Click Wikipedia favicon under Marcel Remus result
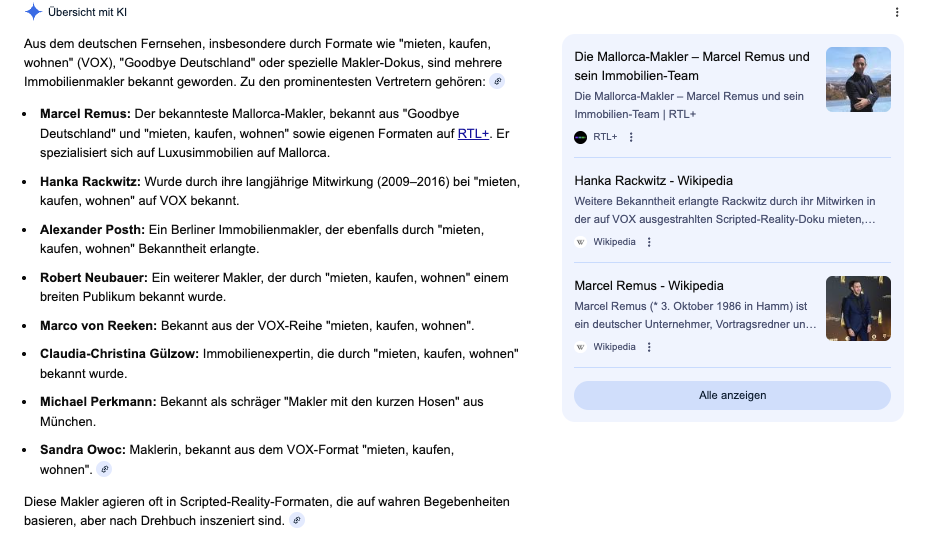The height and width of the screenshot is (541, 925). coord(581,347)
